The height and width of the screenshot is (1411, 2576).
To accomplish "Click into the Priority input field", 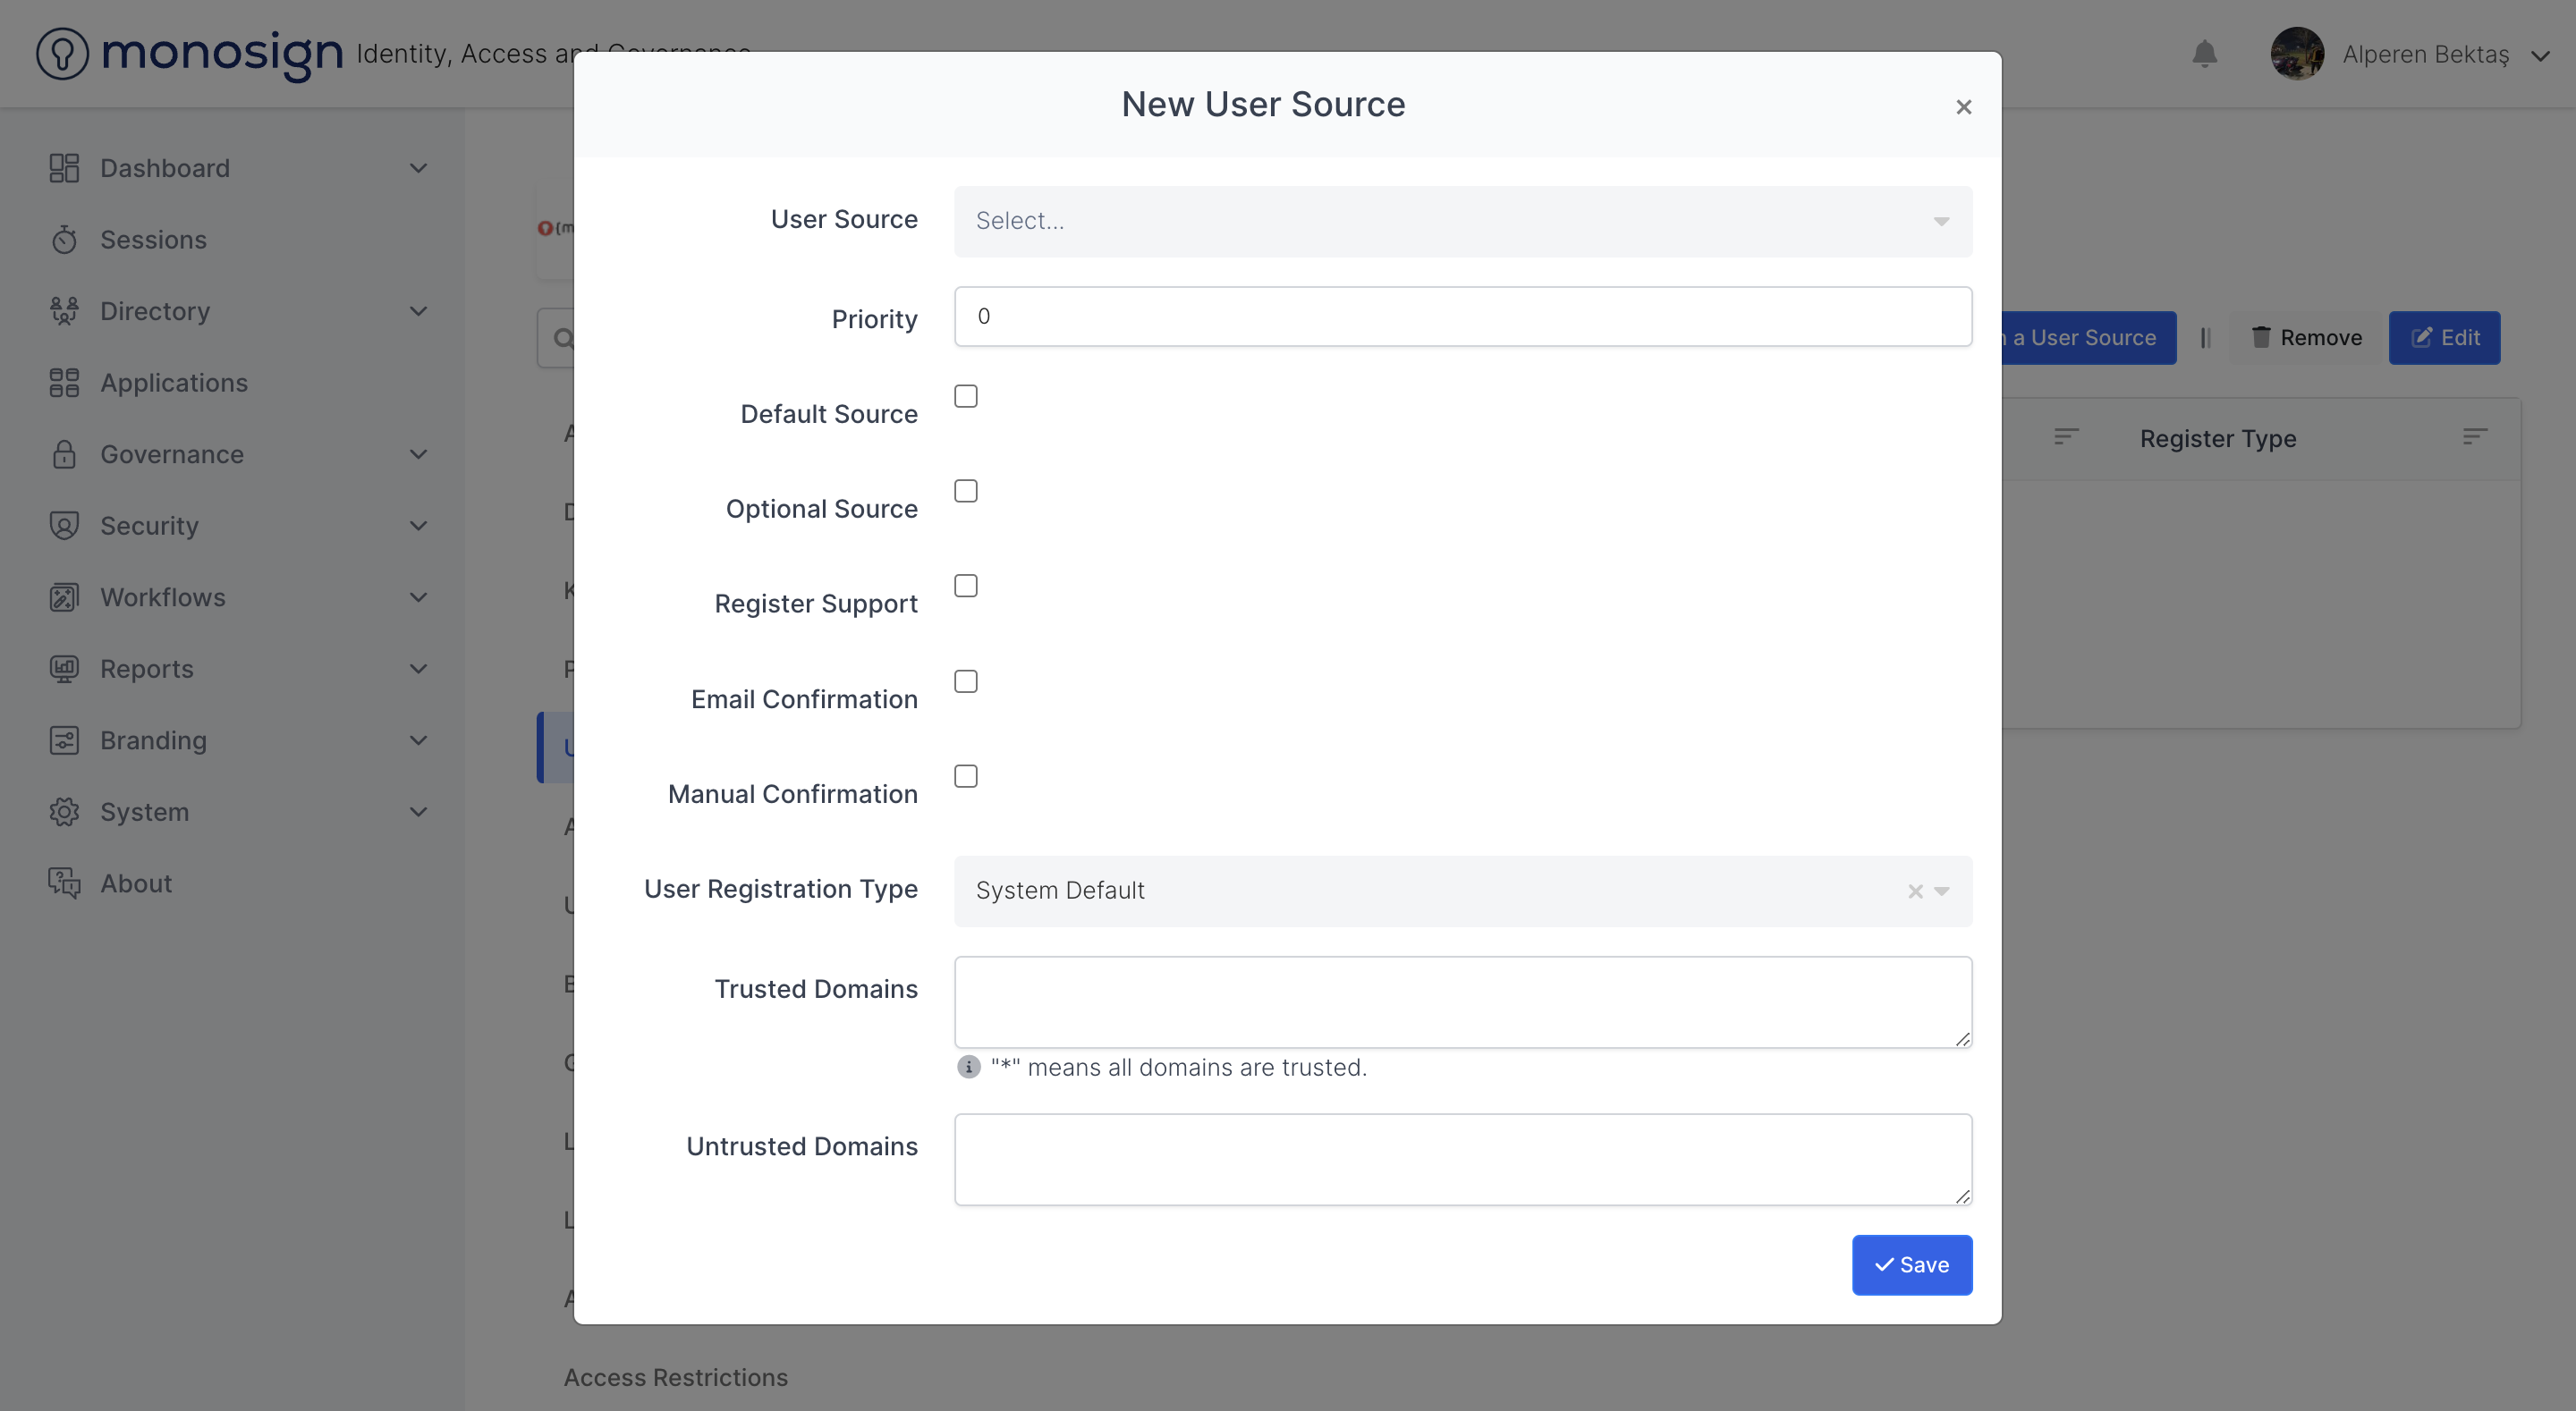I will coord(1462,317).
